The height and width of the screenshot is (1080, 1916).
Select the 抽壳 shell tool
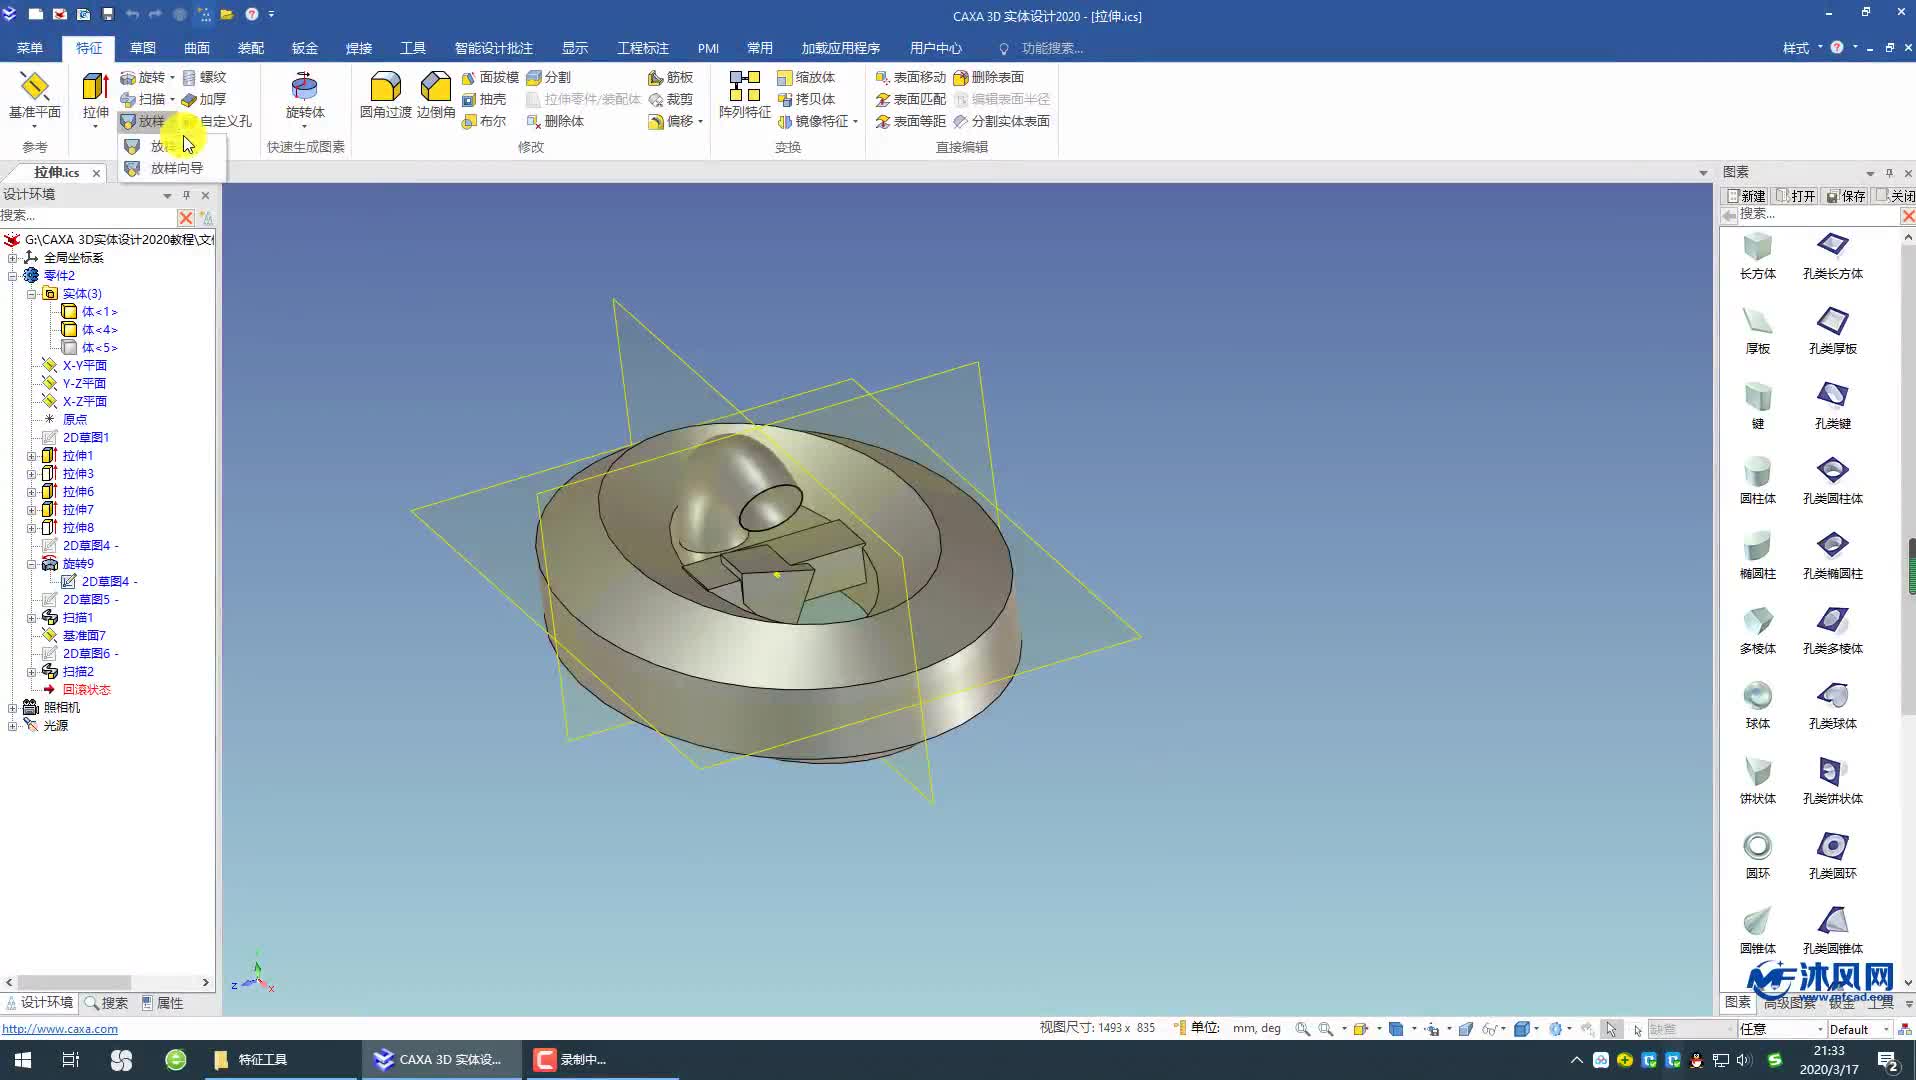(x=484, y=99)
